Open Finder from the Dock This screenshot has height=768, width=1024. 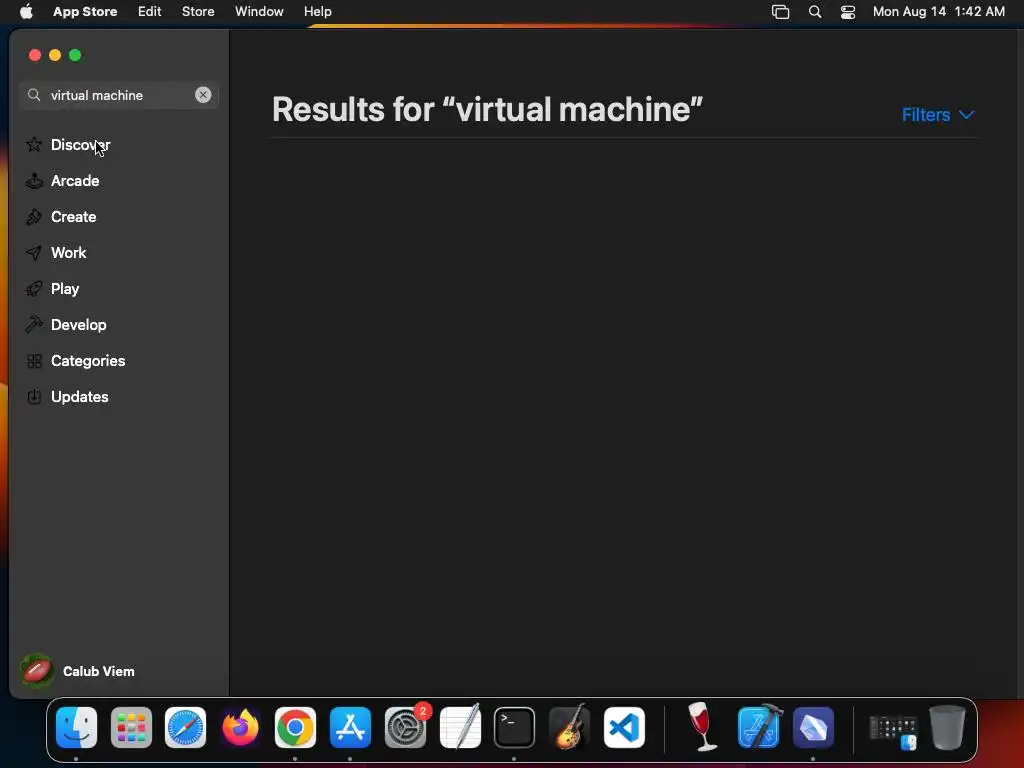pyautogui.click(x=76, y=727)
